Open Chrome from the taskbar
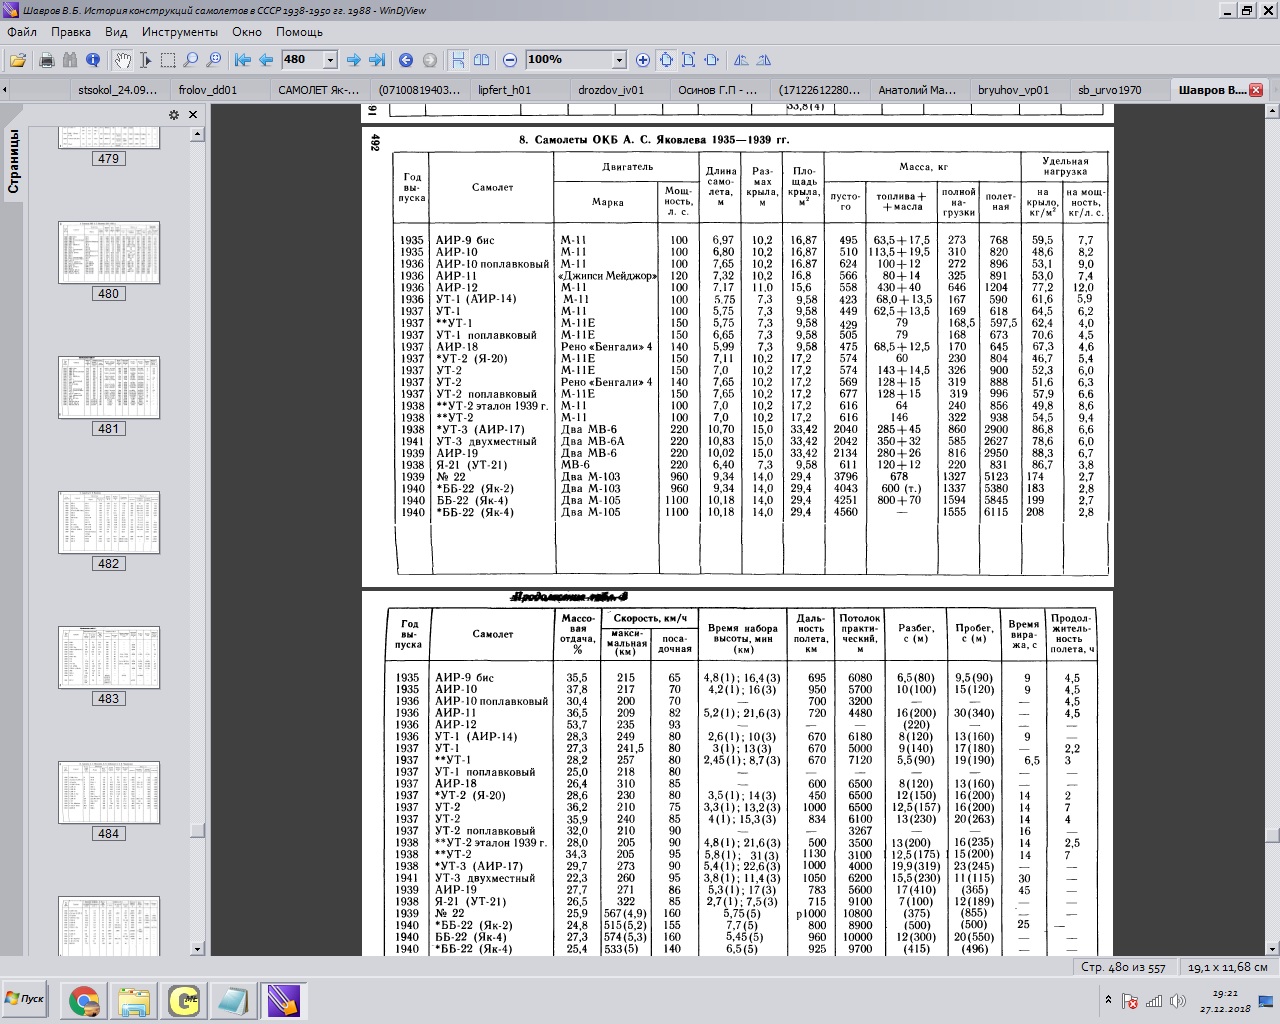1280x1024 pixels. pyautogui.click(x=84, y=1000)
